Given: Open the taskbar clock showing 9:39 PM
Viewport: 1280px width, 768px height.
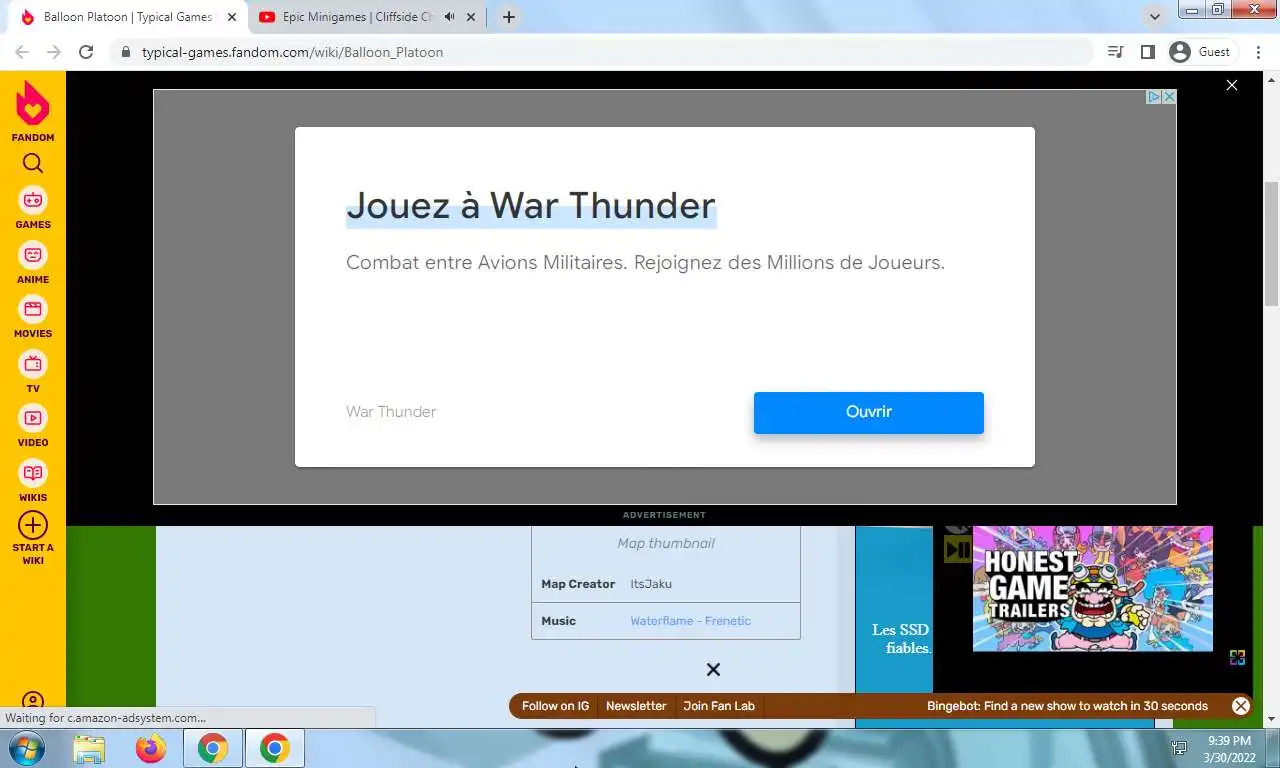Looking at the screenshot, I should [x=1229, y=748].
